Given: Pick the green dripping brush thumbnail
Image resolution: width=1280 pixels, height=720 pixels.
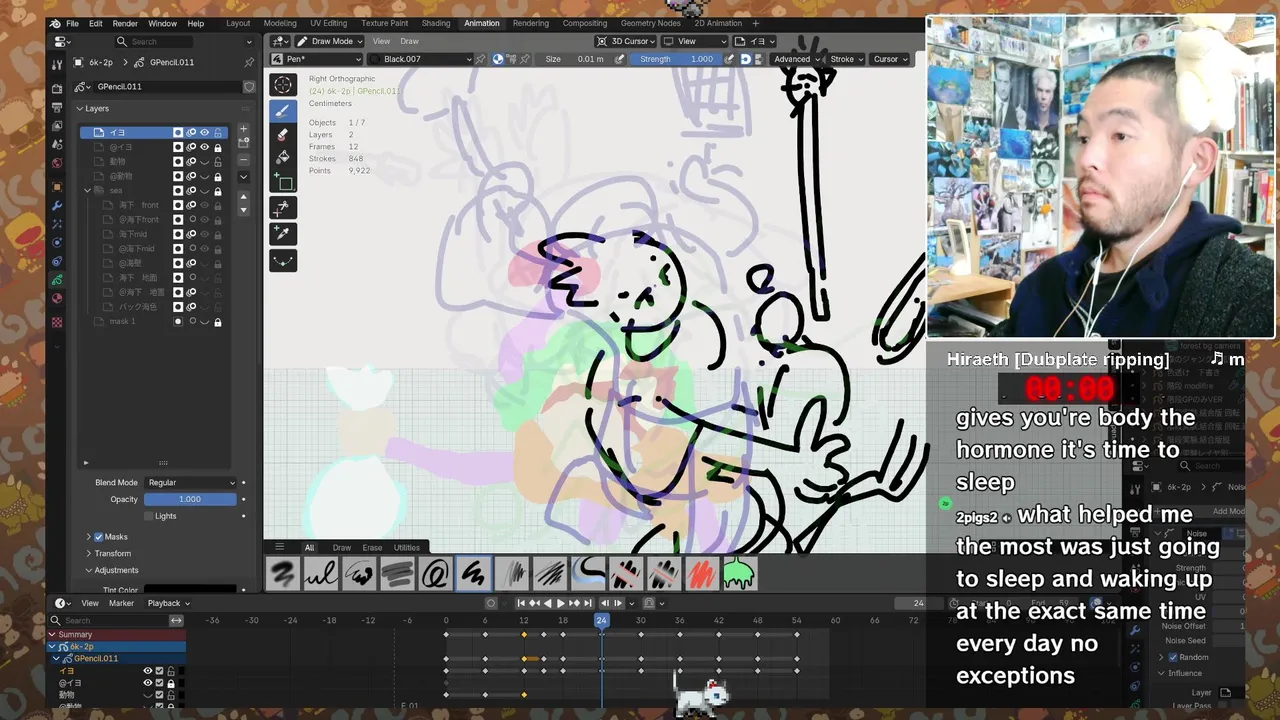Looking at the screenshot, I should pos(739,573).
